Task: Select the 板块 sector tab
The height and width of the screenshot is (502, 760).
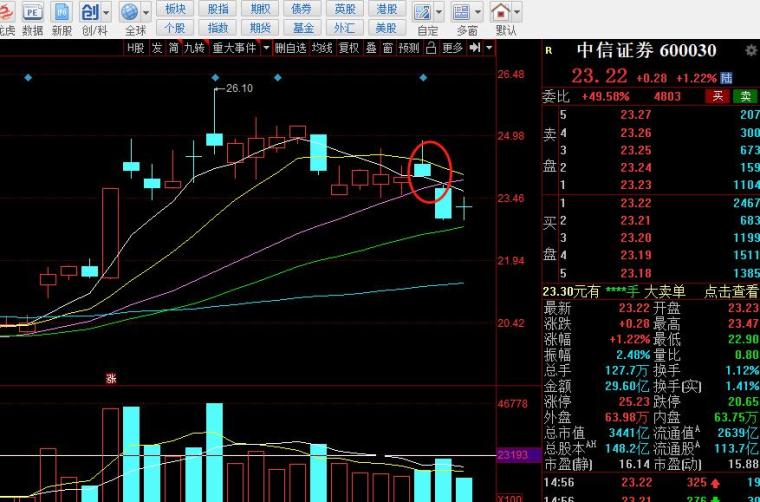Action: (x=175, y=8)
